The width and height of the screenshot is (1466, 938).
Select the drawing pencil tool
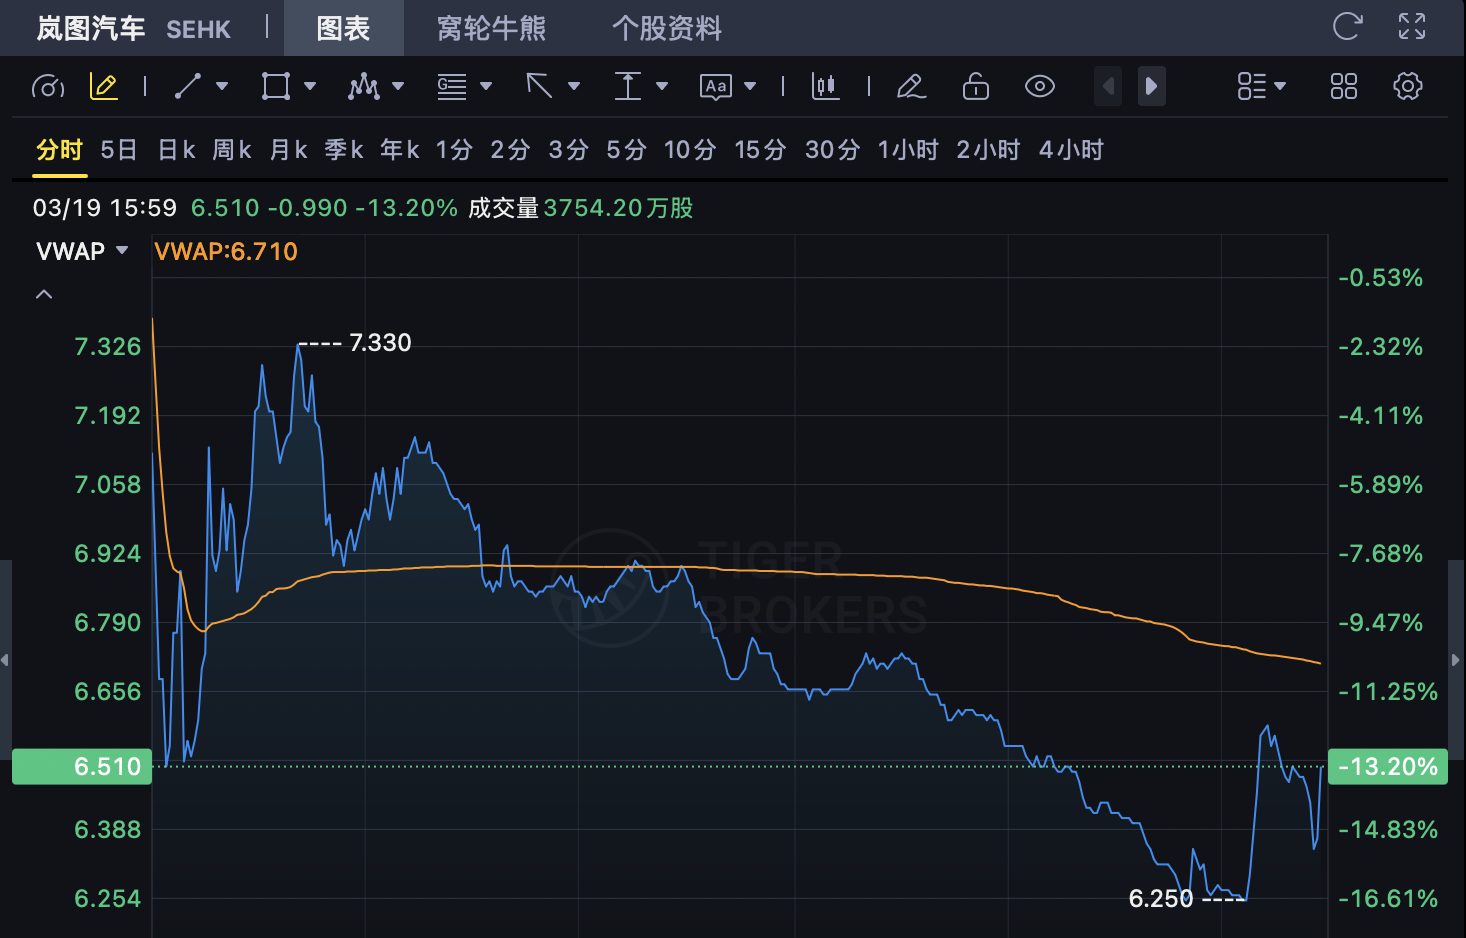click(103, 86)
